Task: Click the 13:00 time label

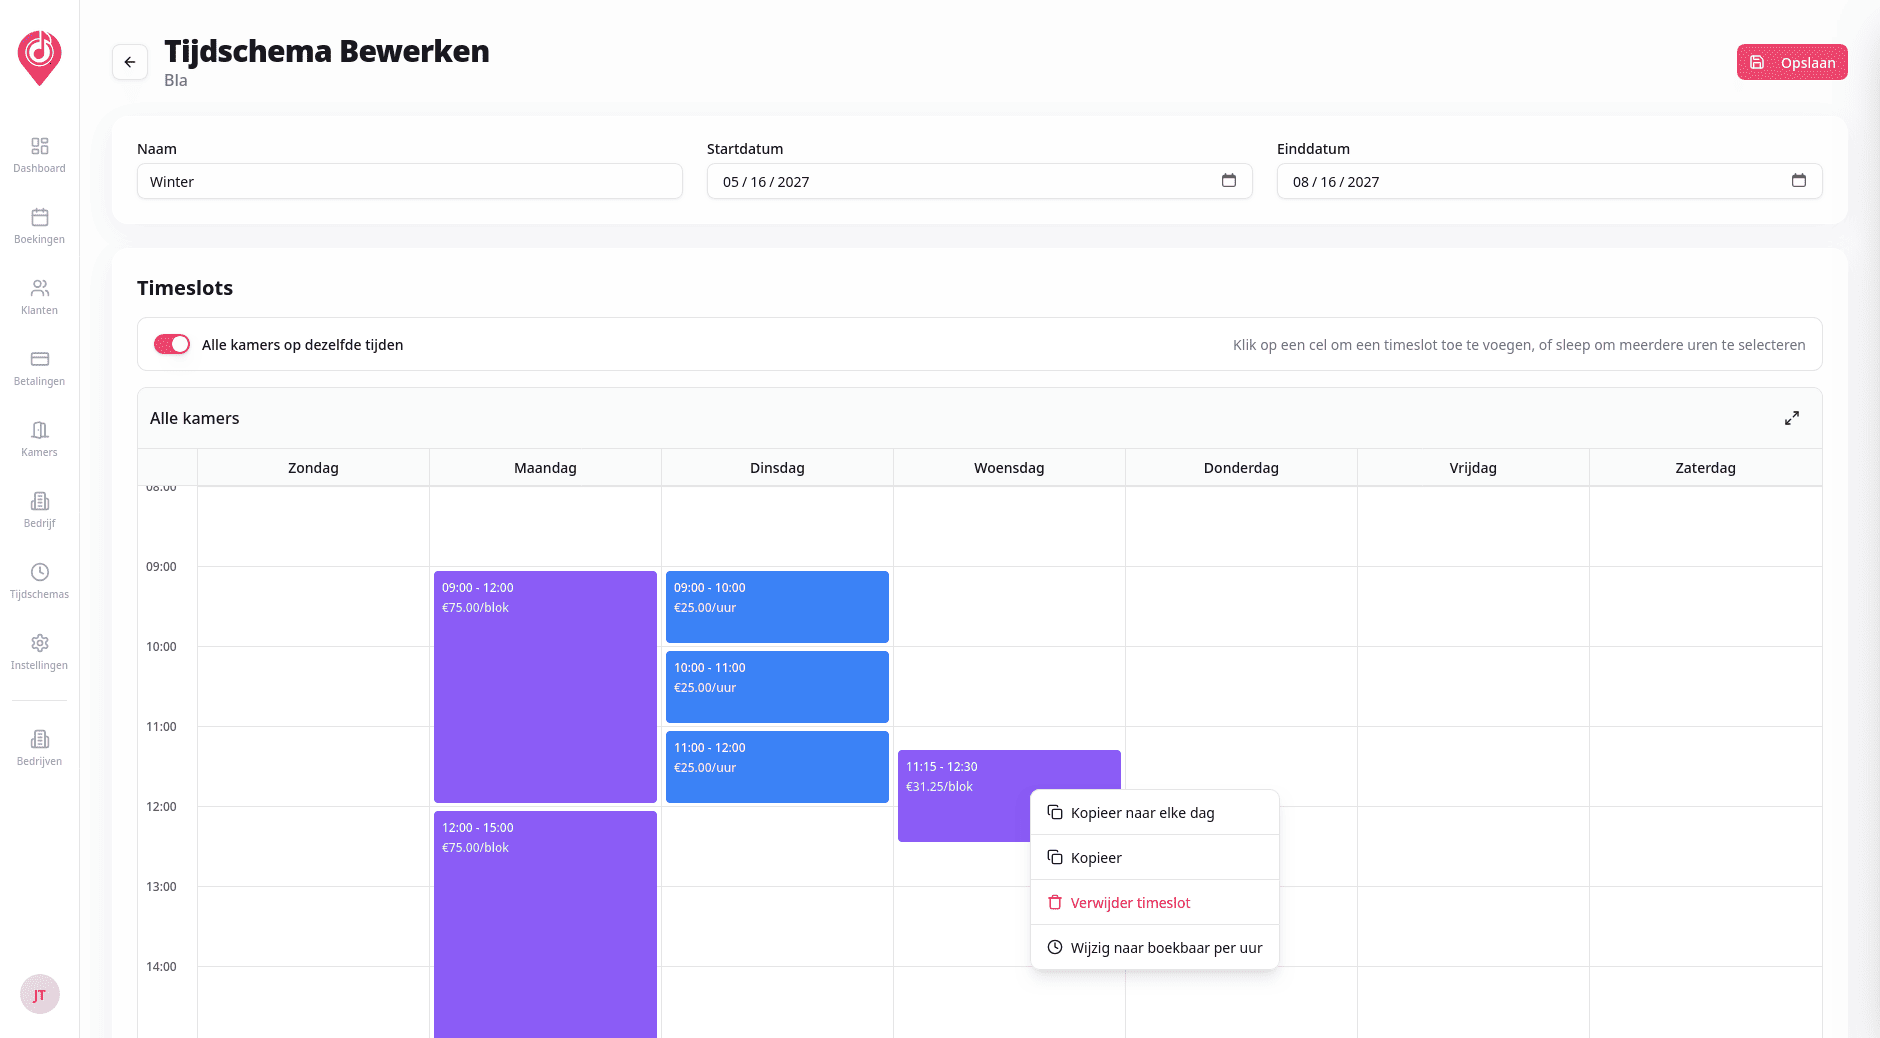Action: click(161, 886)
